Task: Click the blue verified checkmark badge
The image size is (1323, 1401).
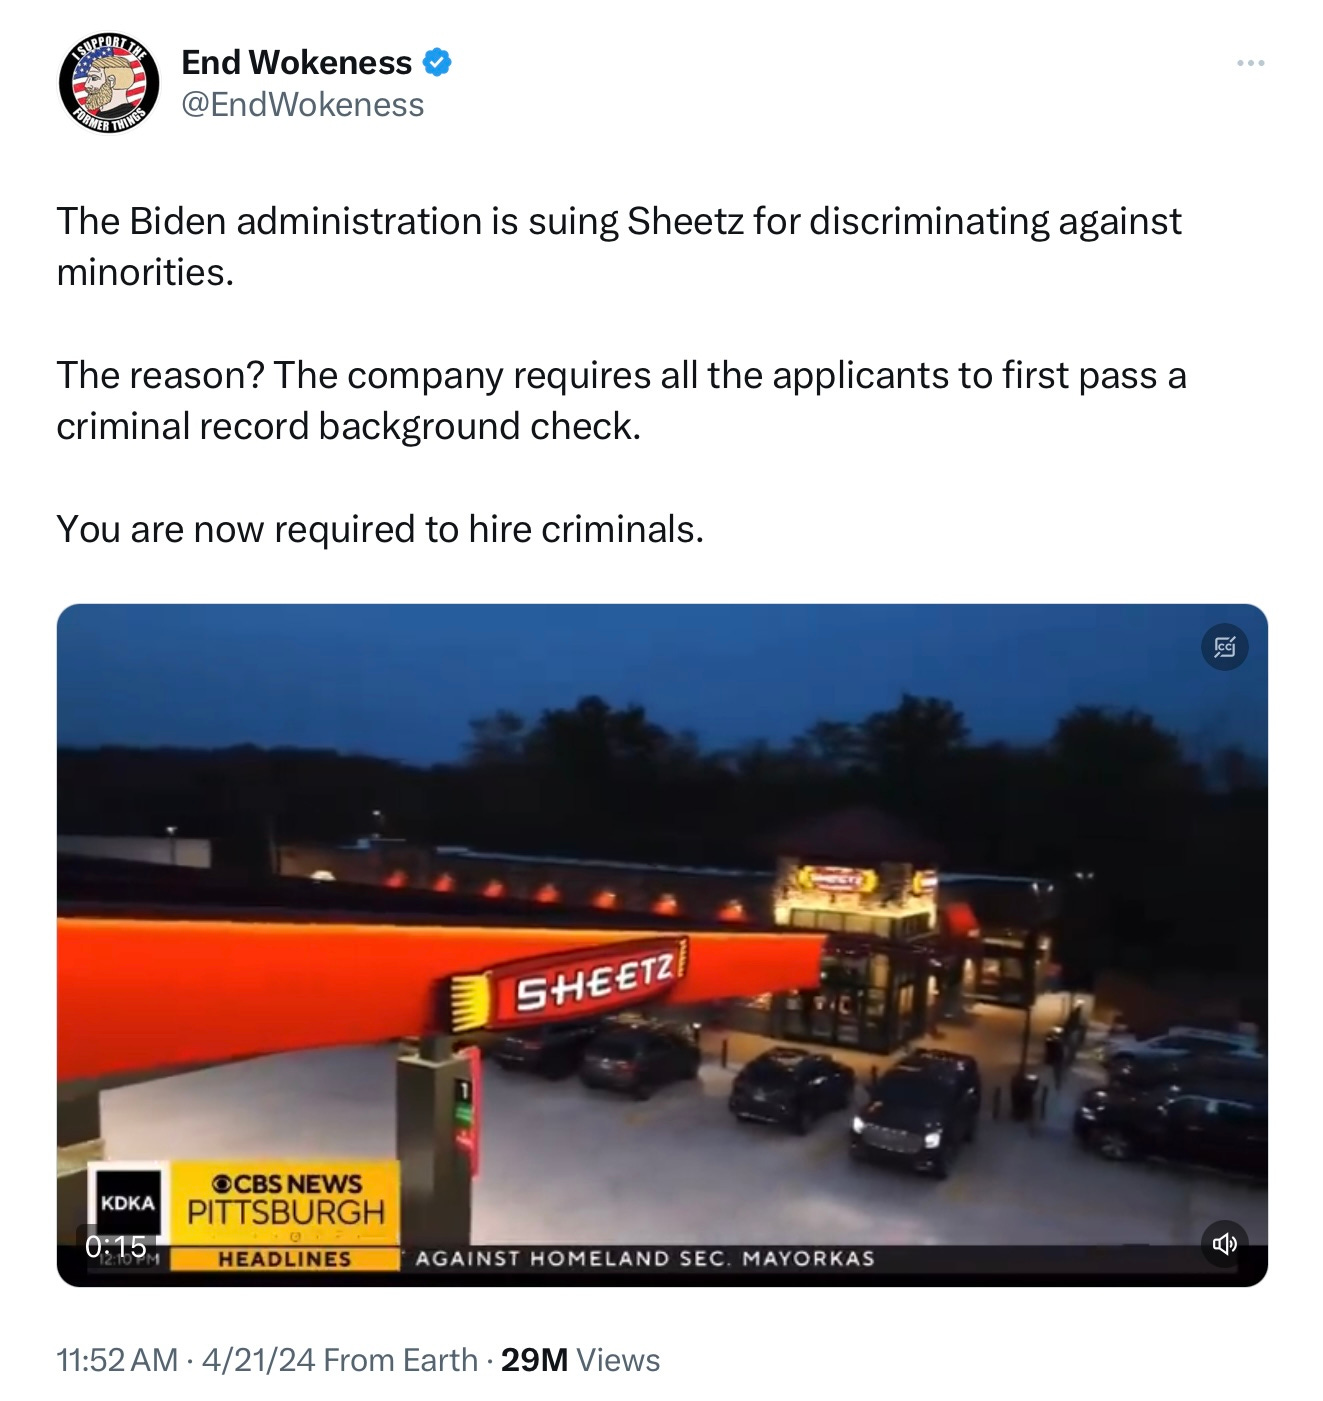Action: 436,63
